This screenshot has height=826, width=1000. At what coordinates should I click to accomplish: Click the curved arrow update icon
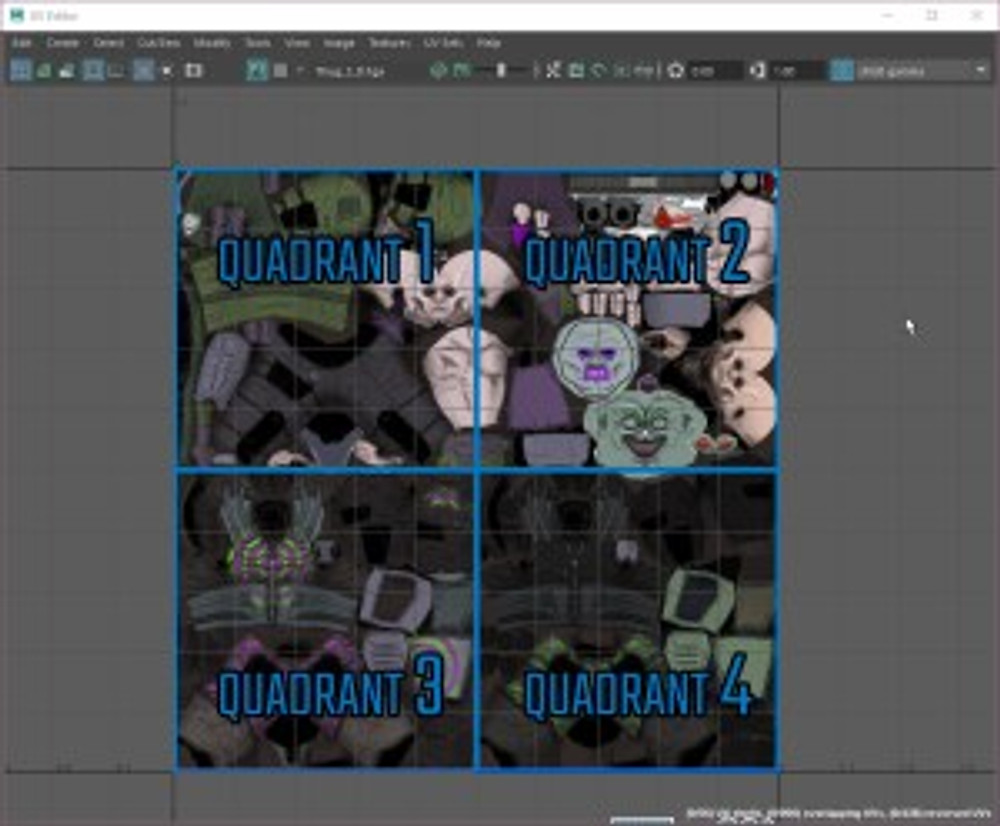[x=598, y=70]
